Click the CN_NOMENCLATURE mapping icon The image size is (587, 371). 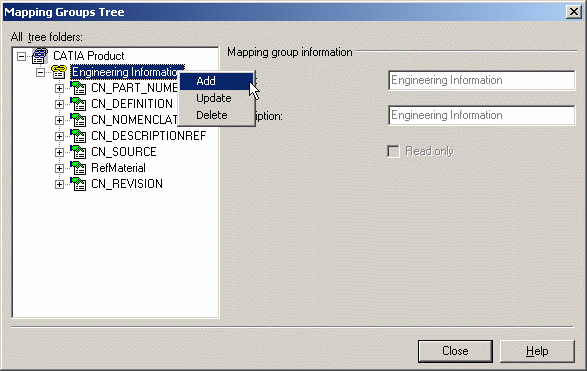pos(78,120)
